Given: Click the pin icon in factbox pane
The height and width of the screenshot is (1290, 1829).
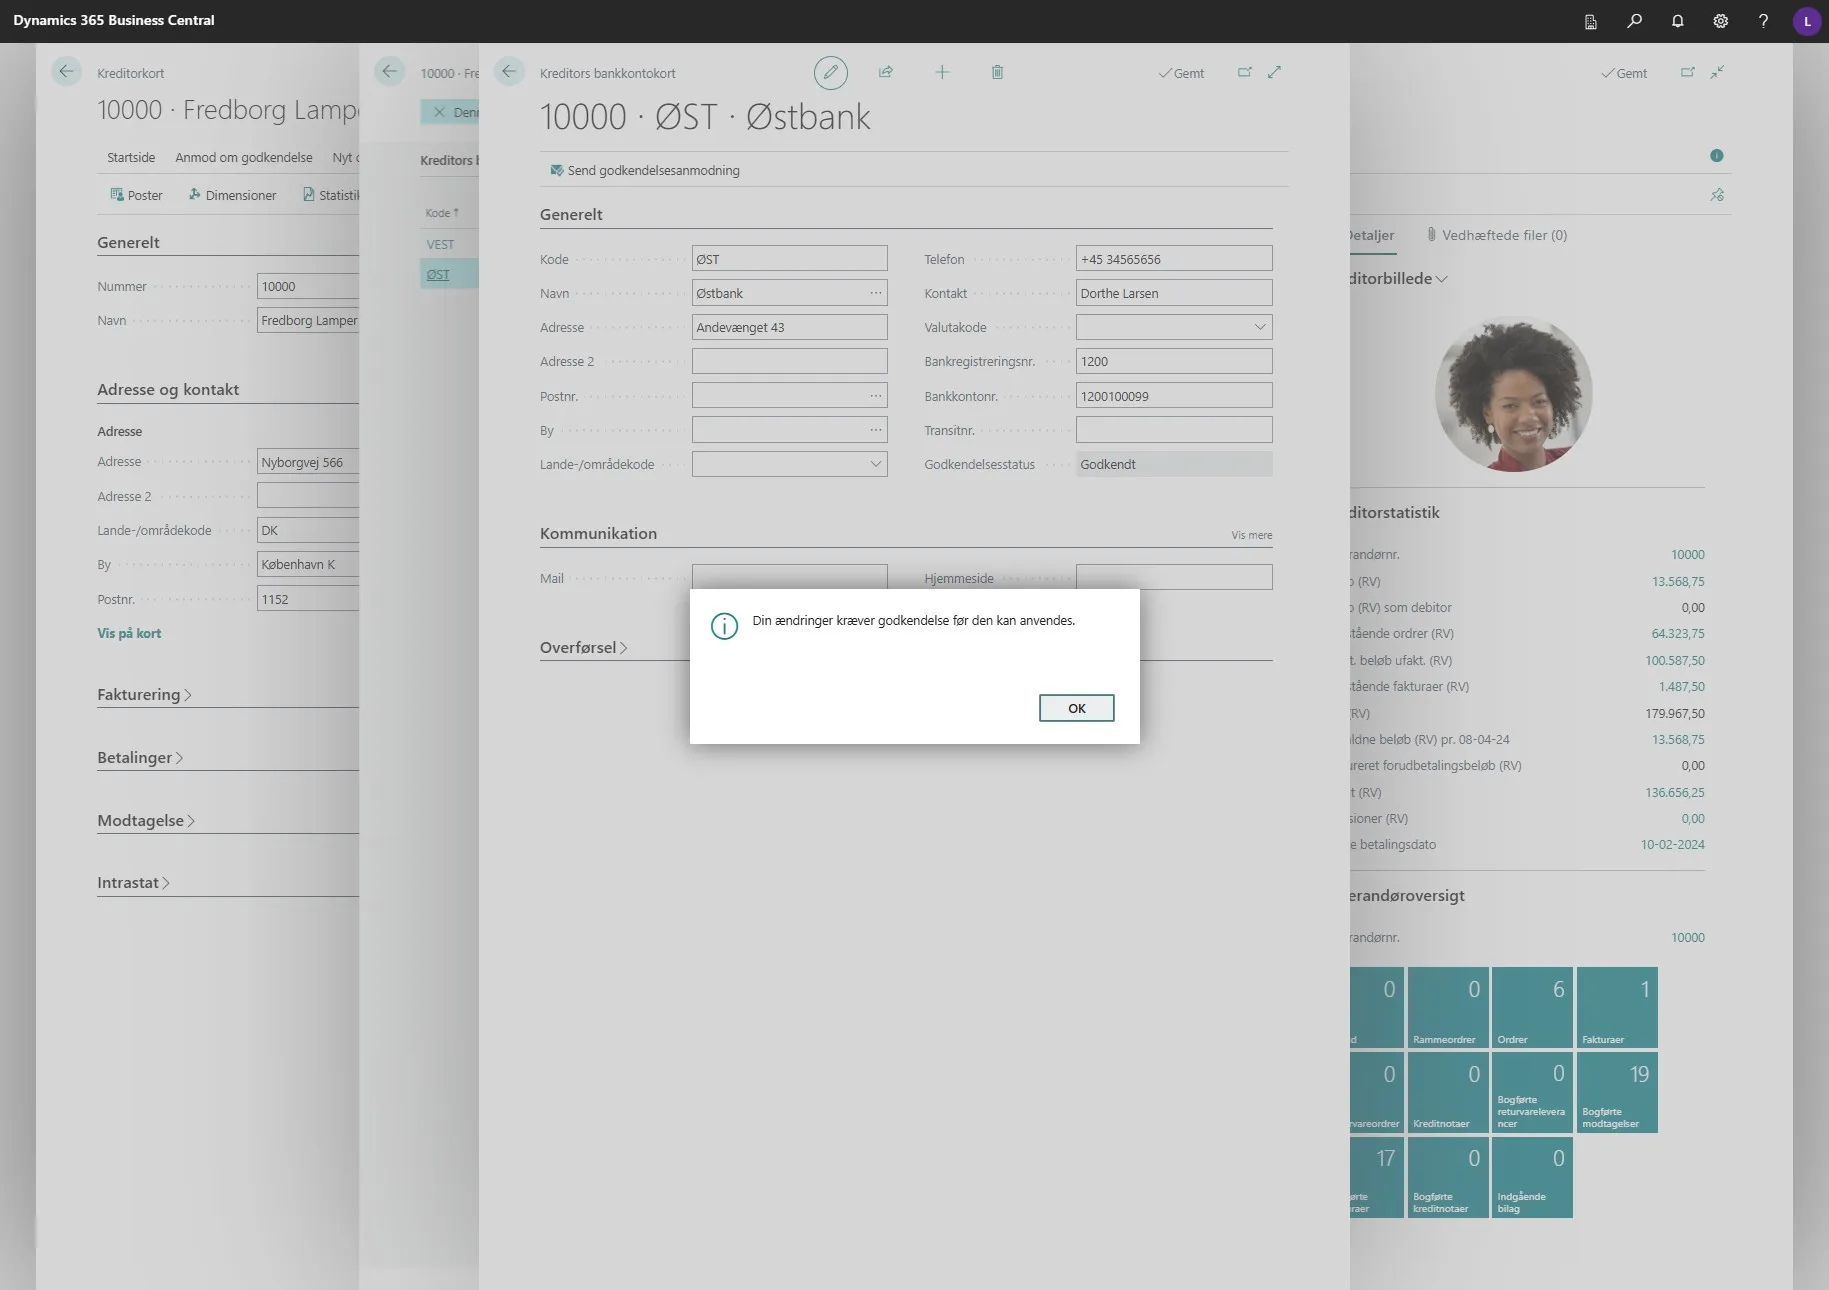Looking at the screenshot, I should tap(1717, 195).
